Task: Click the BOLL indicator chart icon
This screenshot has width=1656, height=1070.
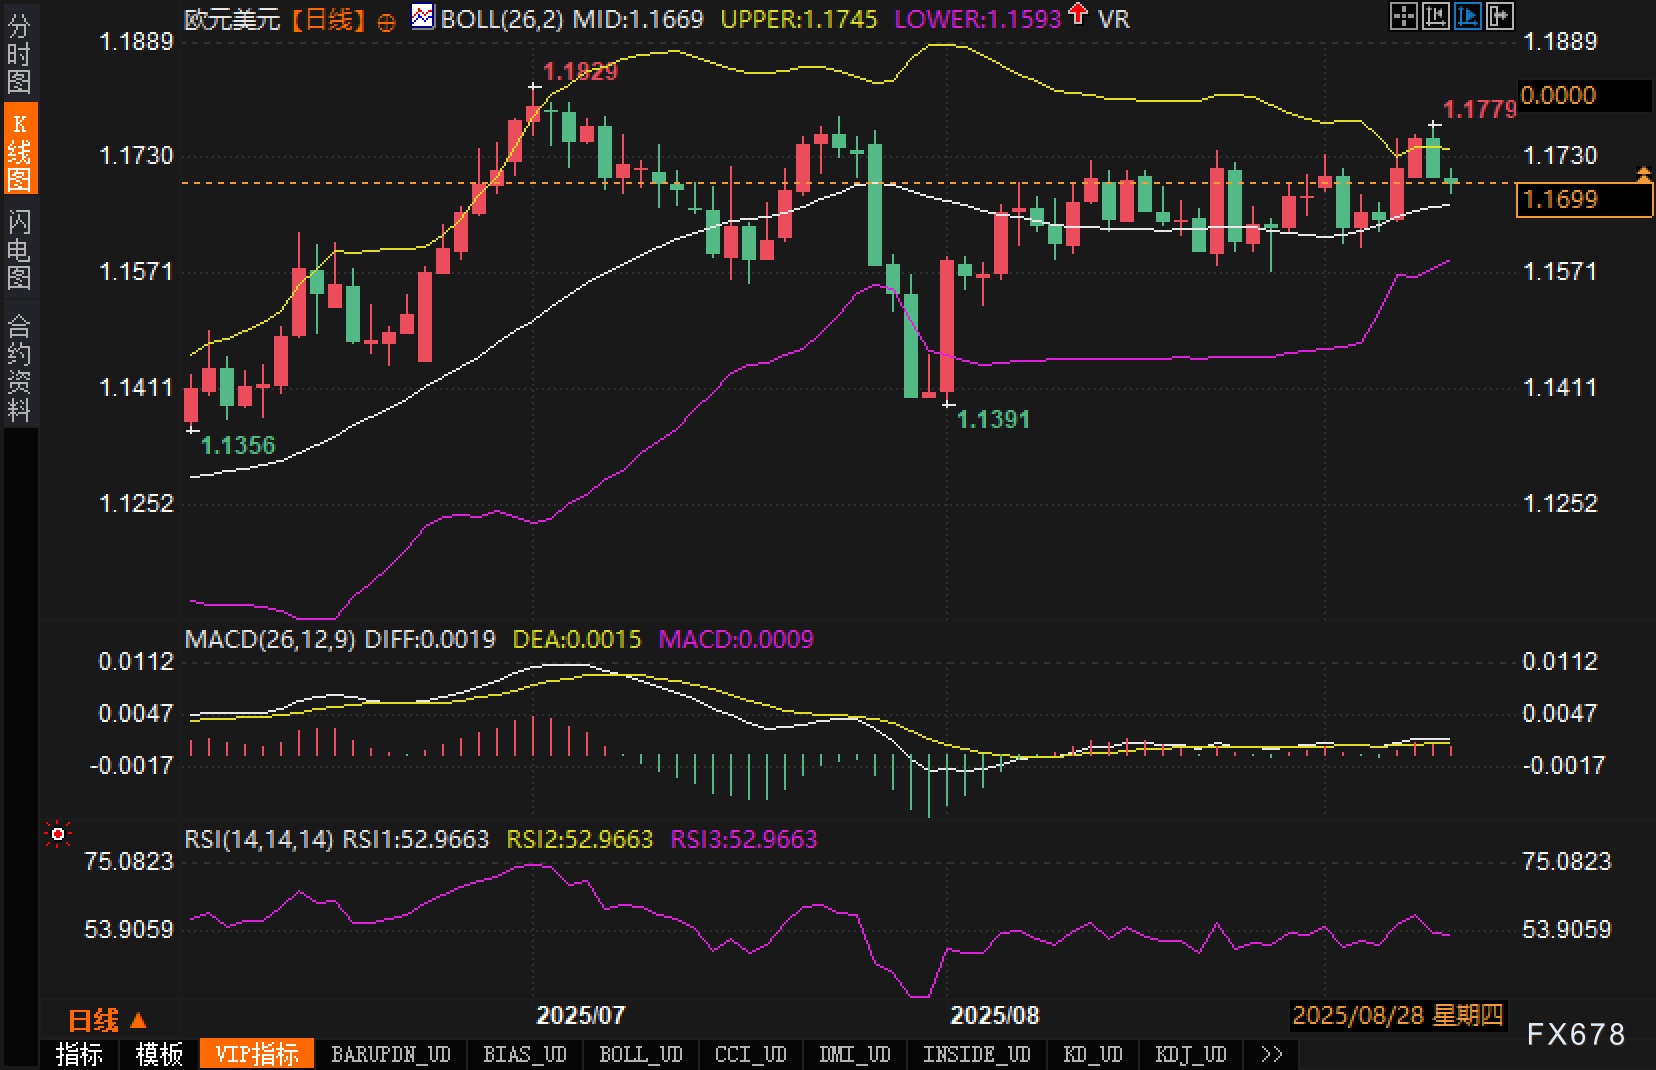Action: (x=423, y=17)
